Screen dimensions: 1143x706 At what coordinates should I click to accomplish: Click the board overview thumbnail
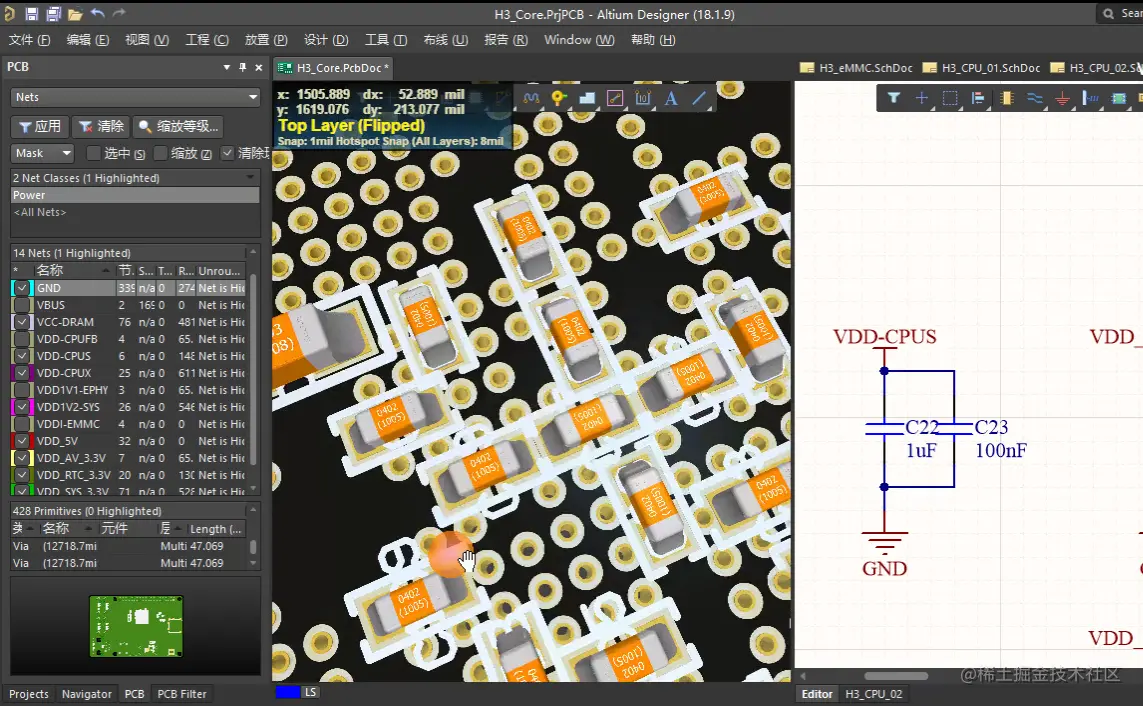[136, 626]
